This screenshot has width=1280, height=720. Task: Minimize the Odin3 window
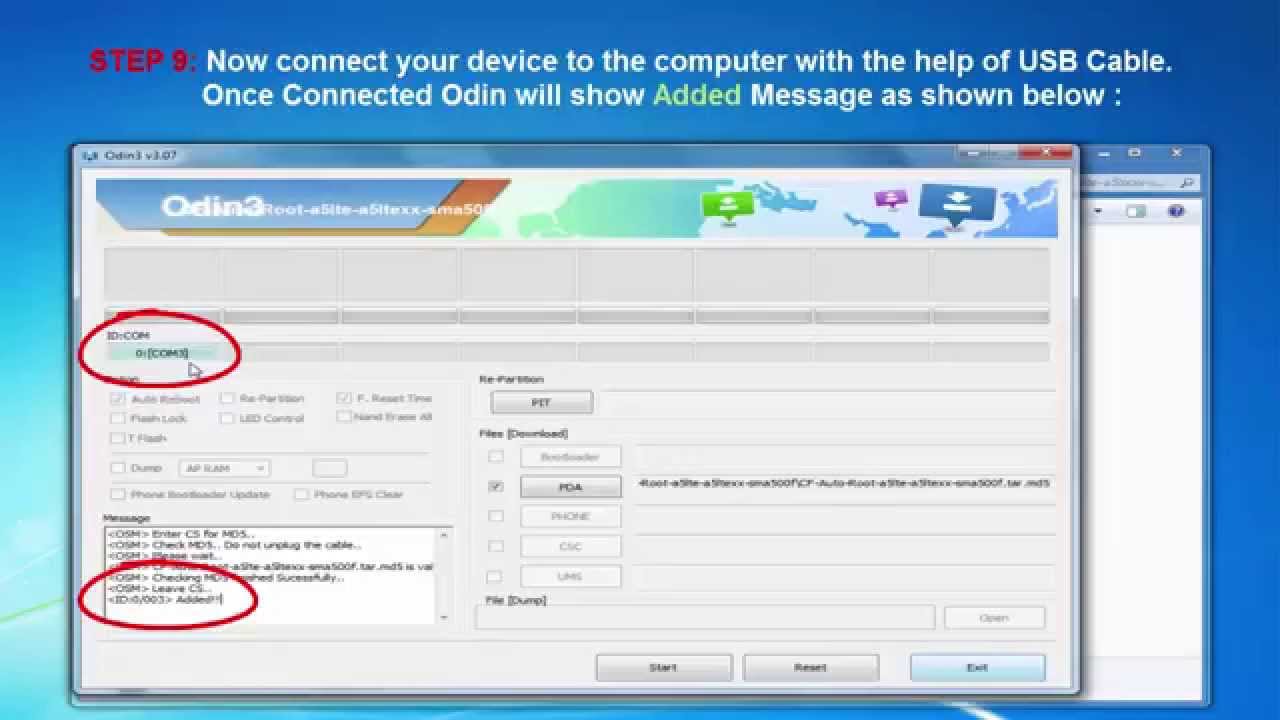973,154
